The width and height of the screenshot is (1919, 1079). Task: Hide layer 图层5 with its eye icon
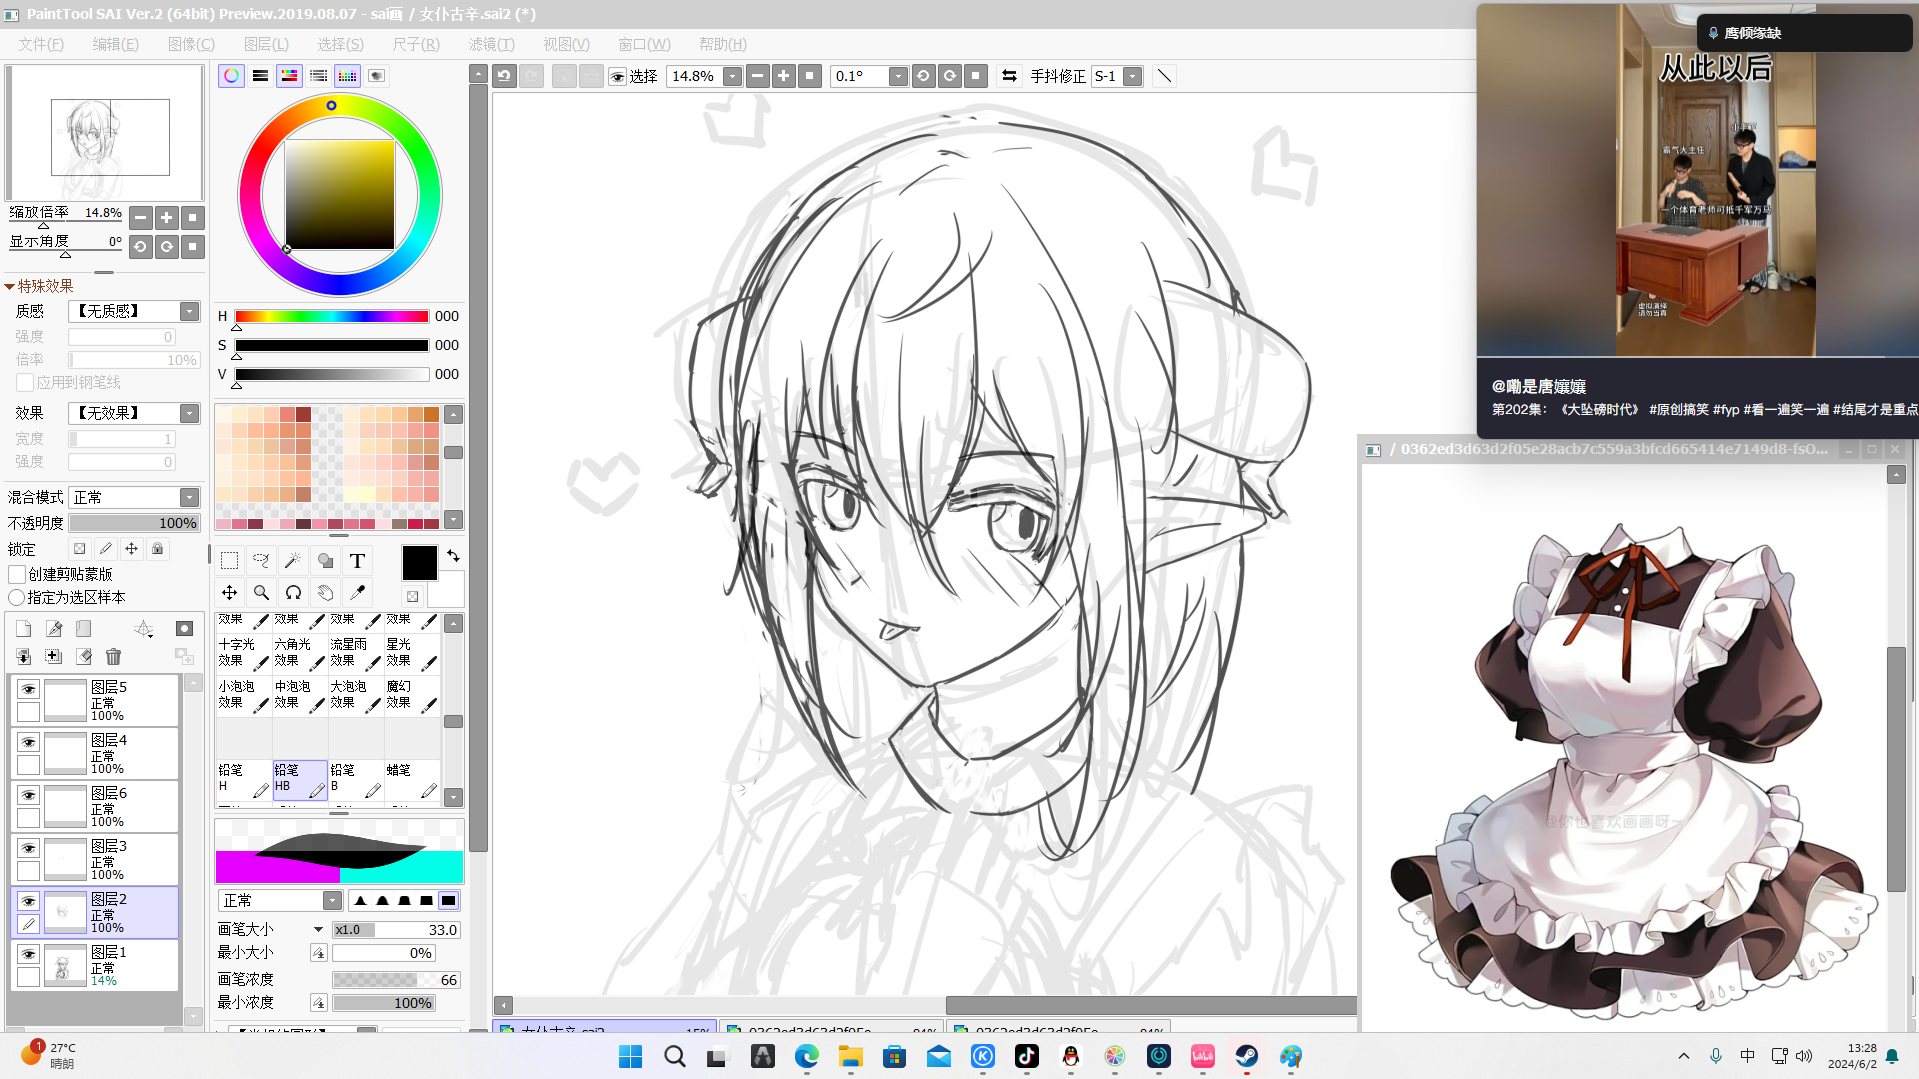pos(28,689)
